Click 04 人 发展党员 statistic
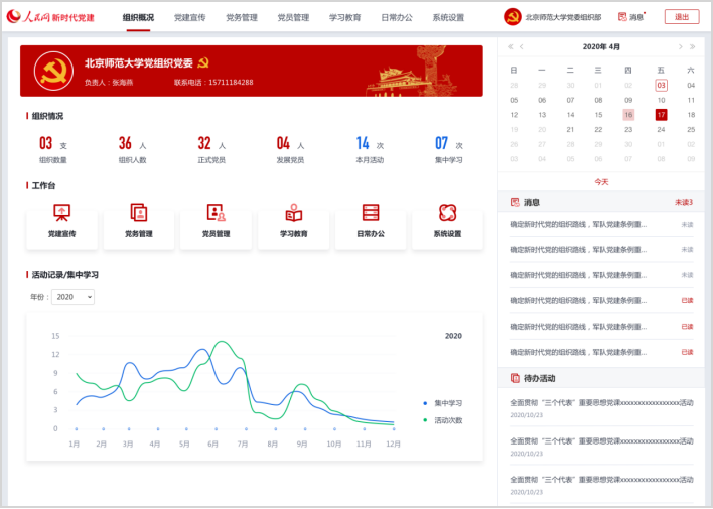Screen dimensions: 713x509 coord(290,150)
